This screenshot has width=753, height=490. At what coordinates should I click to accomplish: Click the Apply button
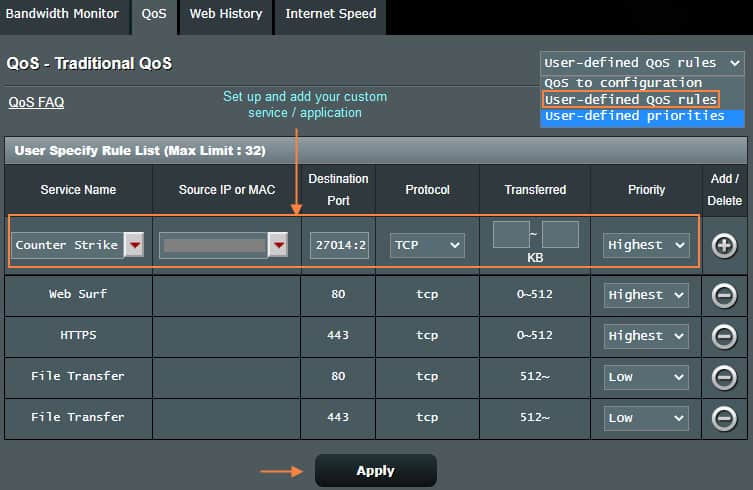coord(376,470)
